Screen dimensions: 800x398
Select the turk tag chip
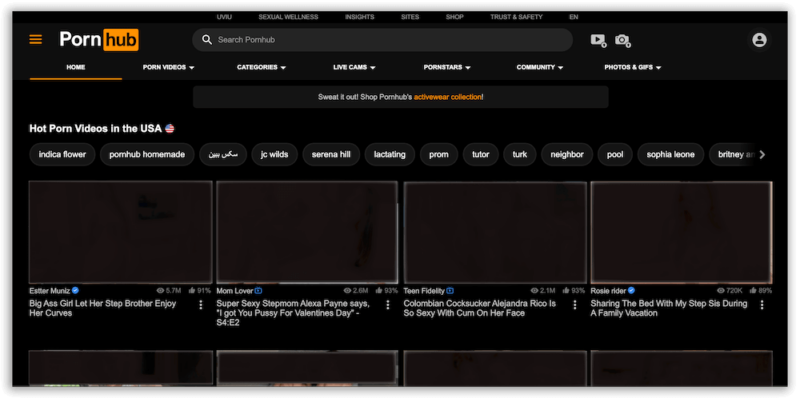pyautogui.click(x=520, y=155)
